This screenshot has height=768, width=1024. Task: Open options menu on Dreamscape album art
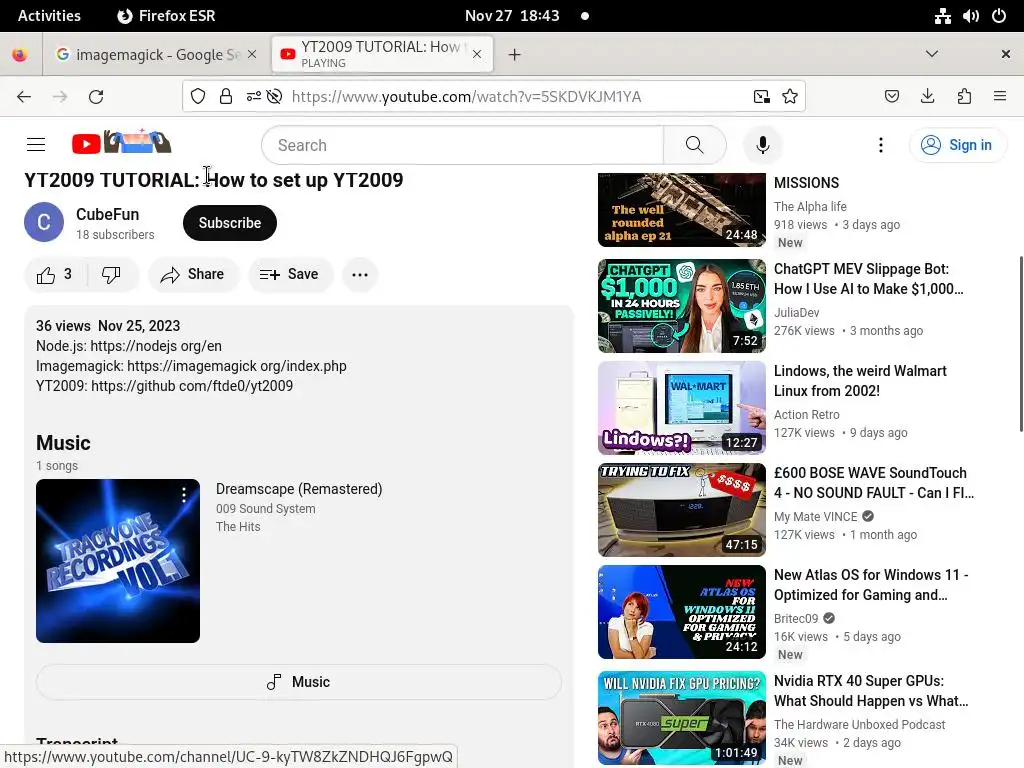[184, 495]
